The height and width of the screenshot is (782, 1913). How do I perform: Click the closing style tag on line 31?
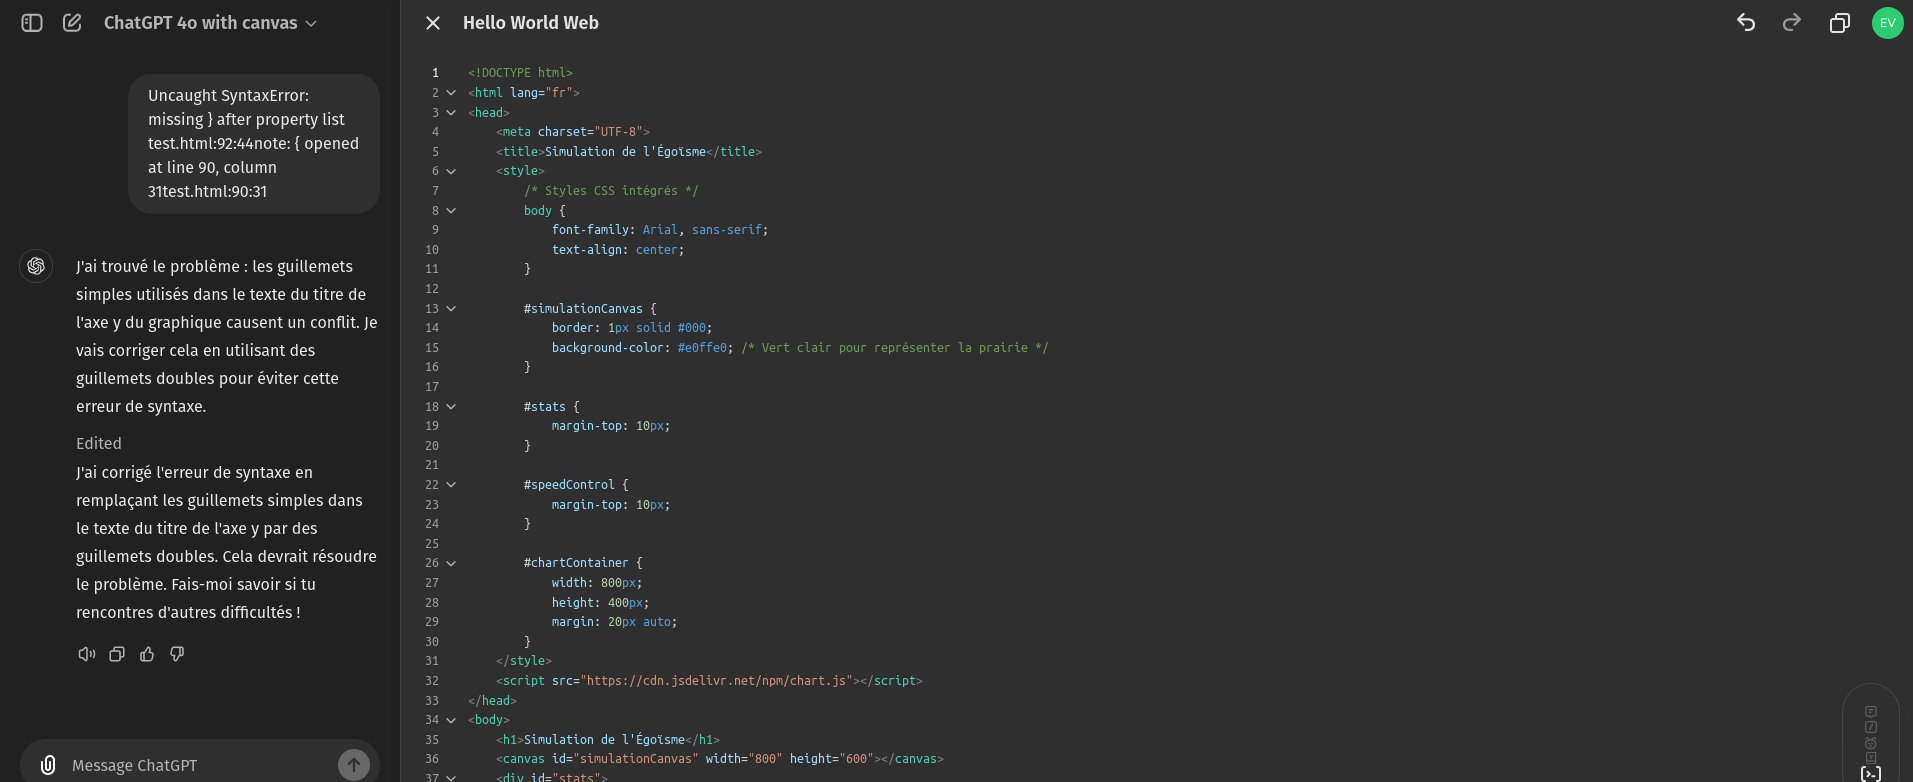coord(524,661)
